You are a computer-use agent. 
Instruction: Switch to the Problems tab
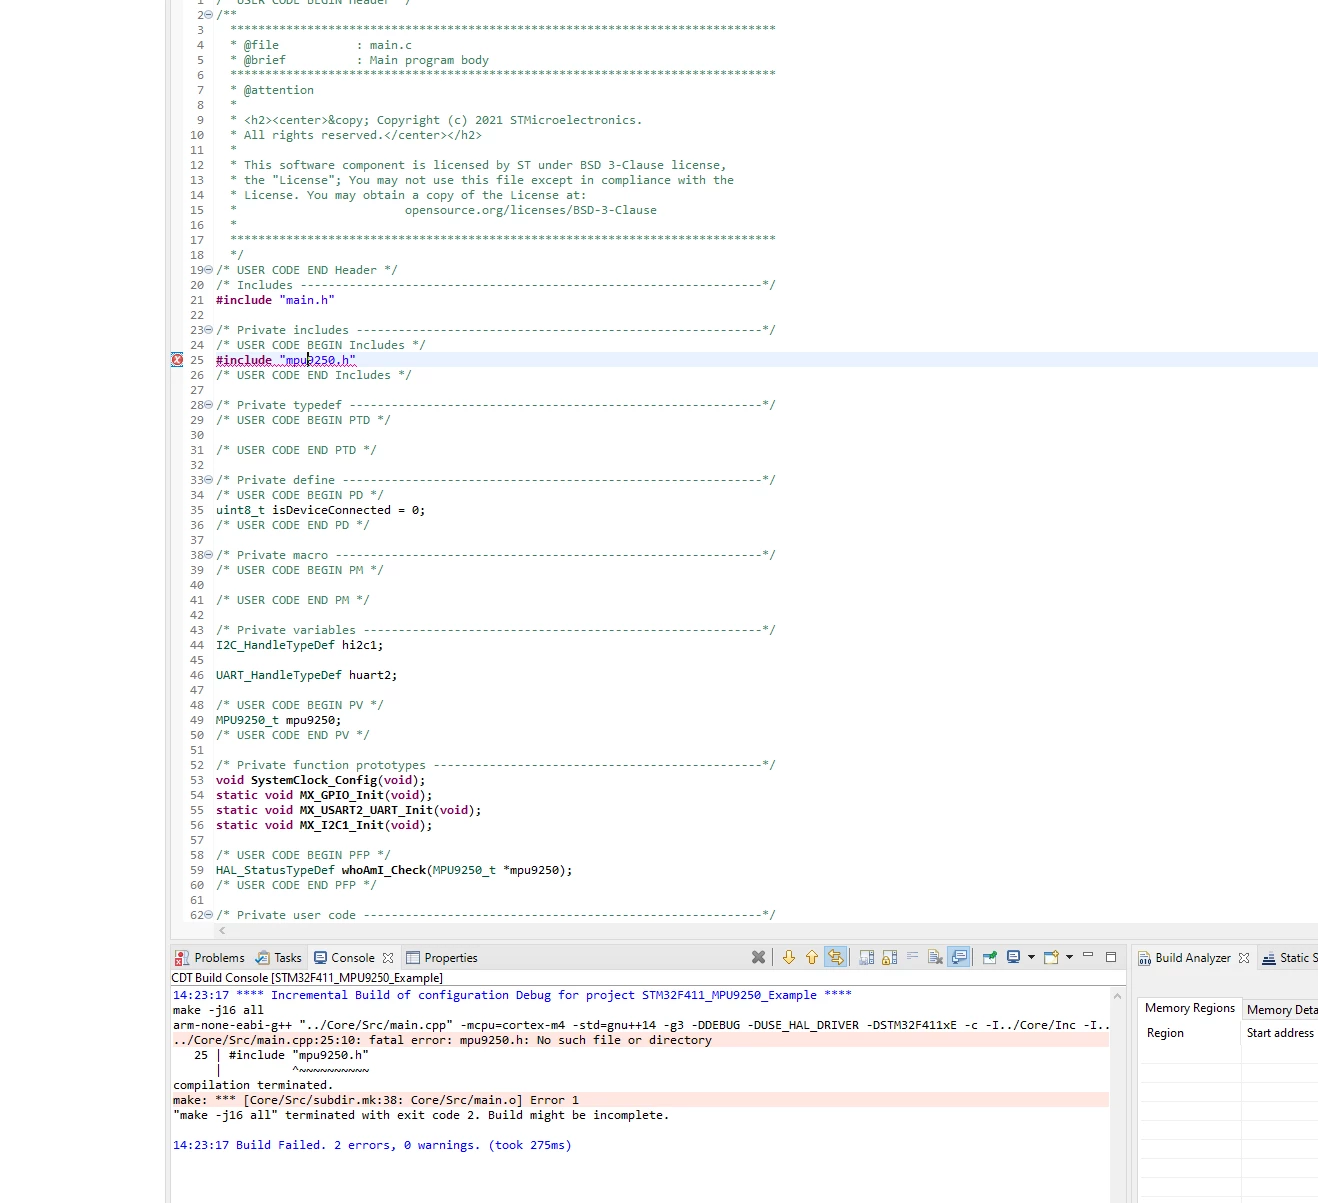tap(209, 958)
